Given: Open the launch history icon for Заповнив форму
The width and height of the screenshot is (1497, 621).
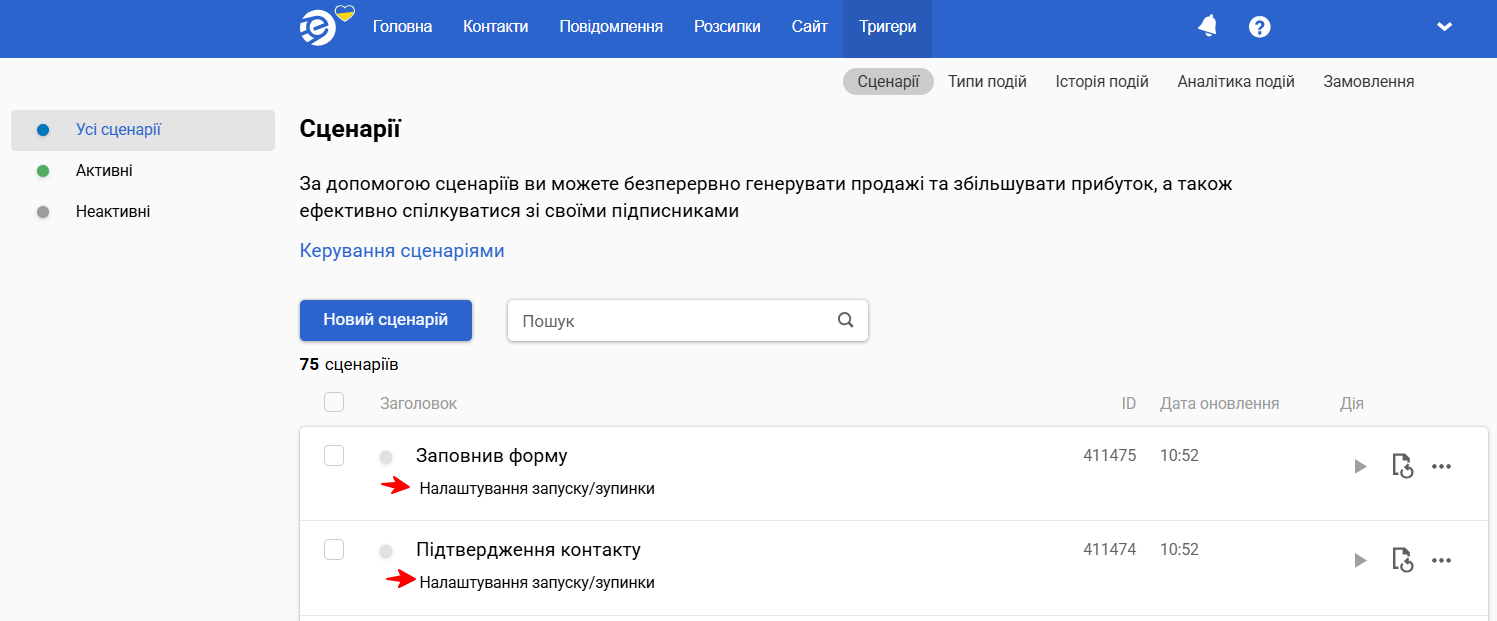Looking at the screenshot, I should click(x=1402, y=466).
